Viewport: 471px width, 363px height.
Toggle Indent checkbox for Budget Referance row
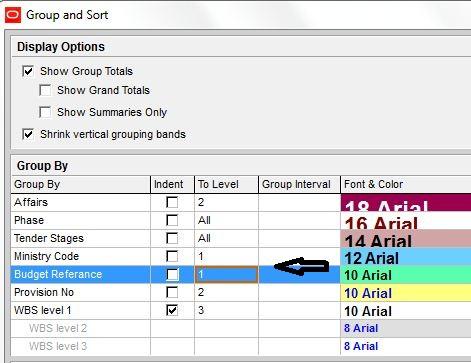click(x=172, y=274)
